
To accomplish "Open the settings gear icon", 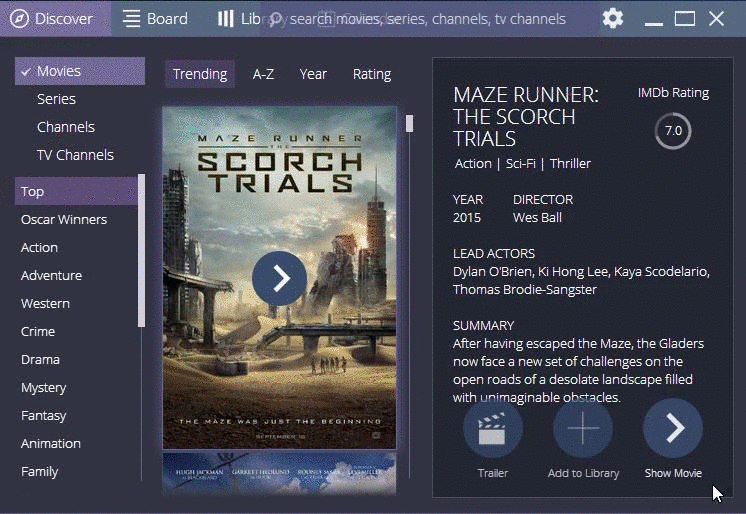I will [612, 19].
